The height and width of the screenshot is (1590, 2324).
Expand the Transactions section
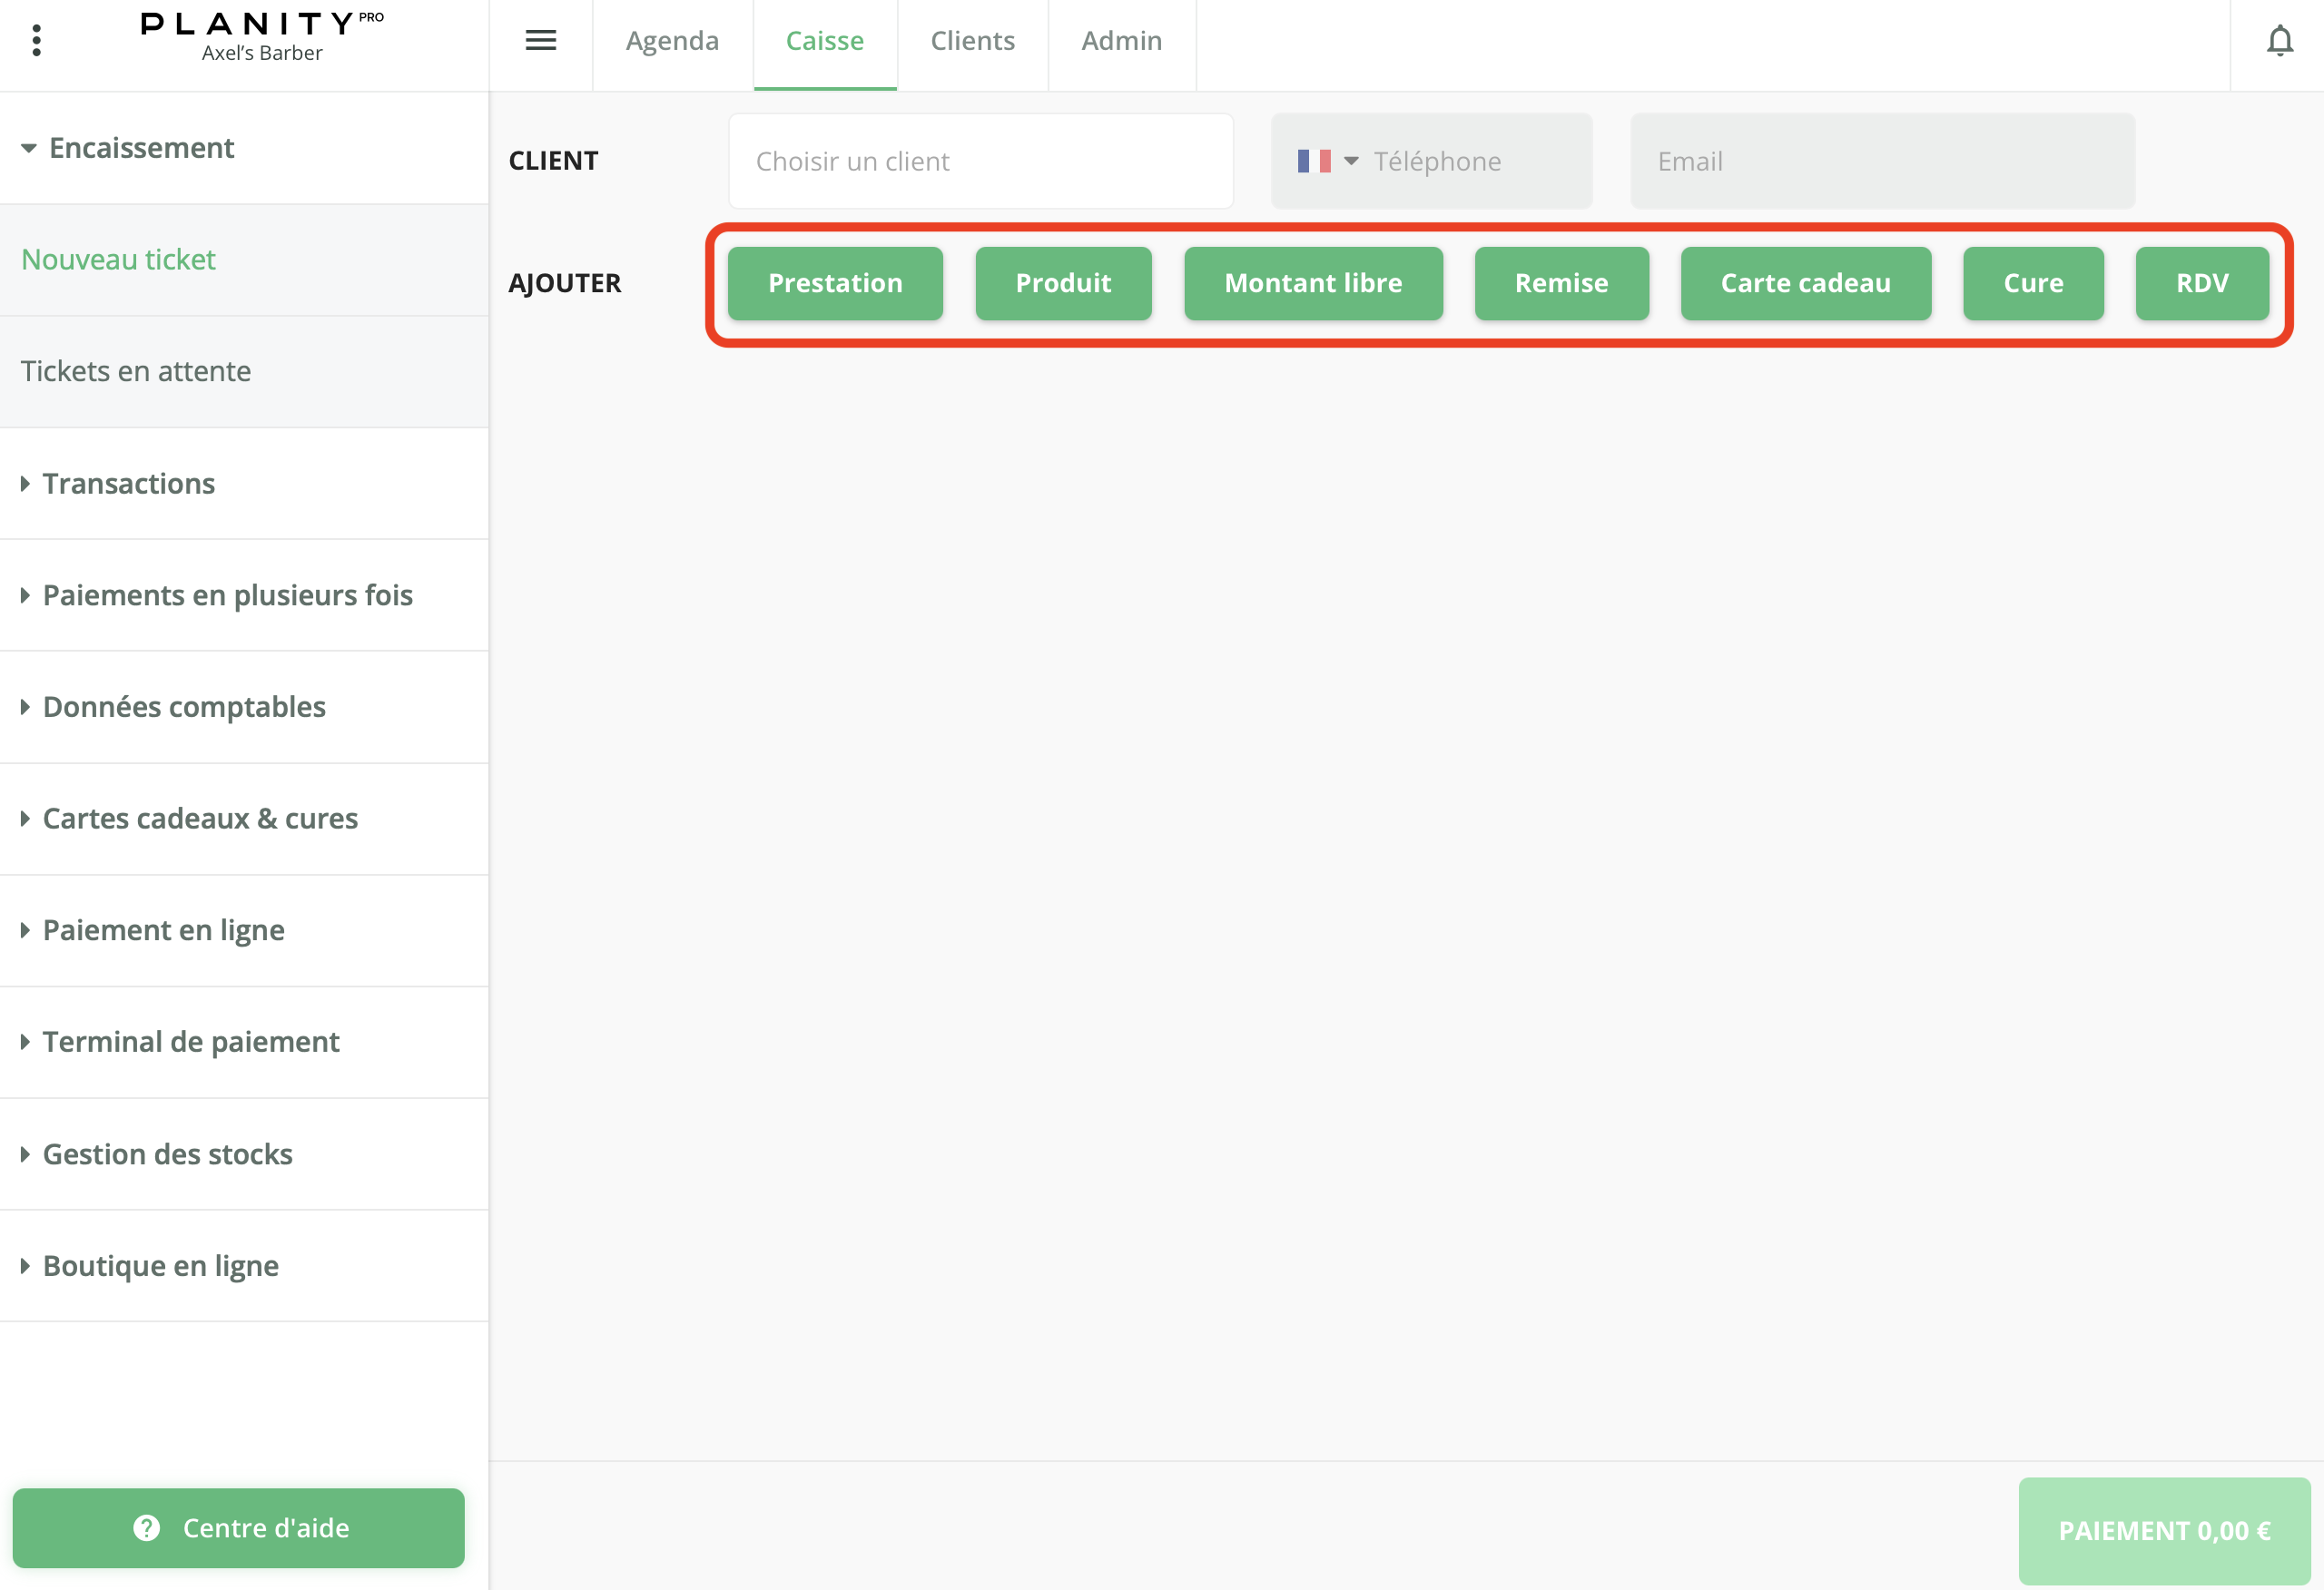128,484
